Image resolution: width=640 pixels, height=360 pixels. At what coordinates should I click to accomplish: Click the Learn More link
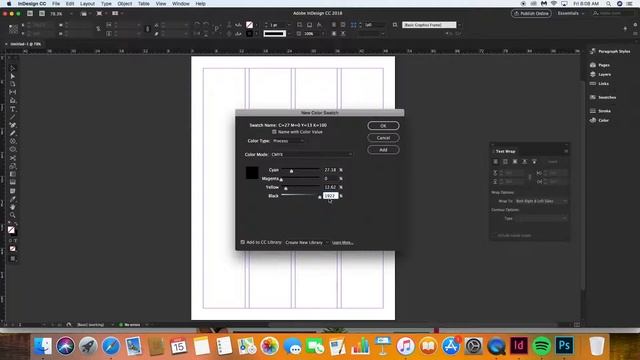[342, 242]
